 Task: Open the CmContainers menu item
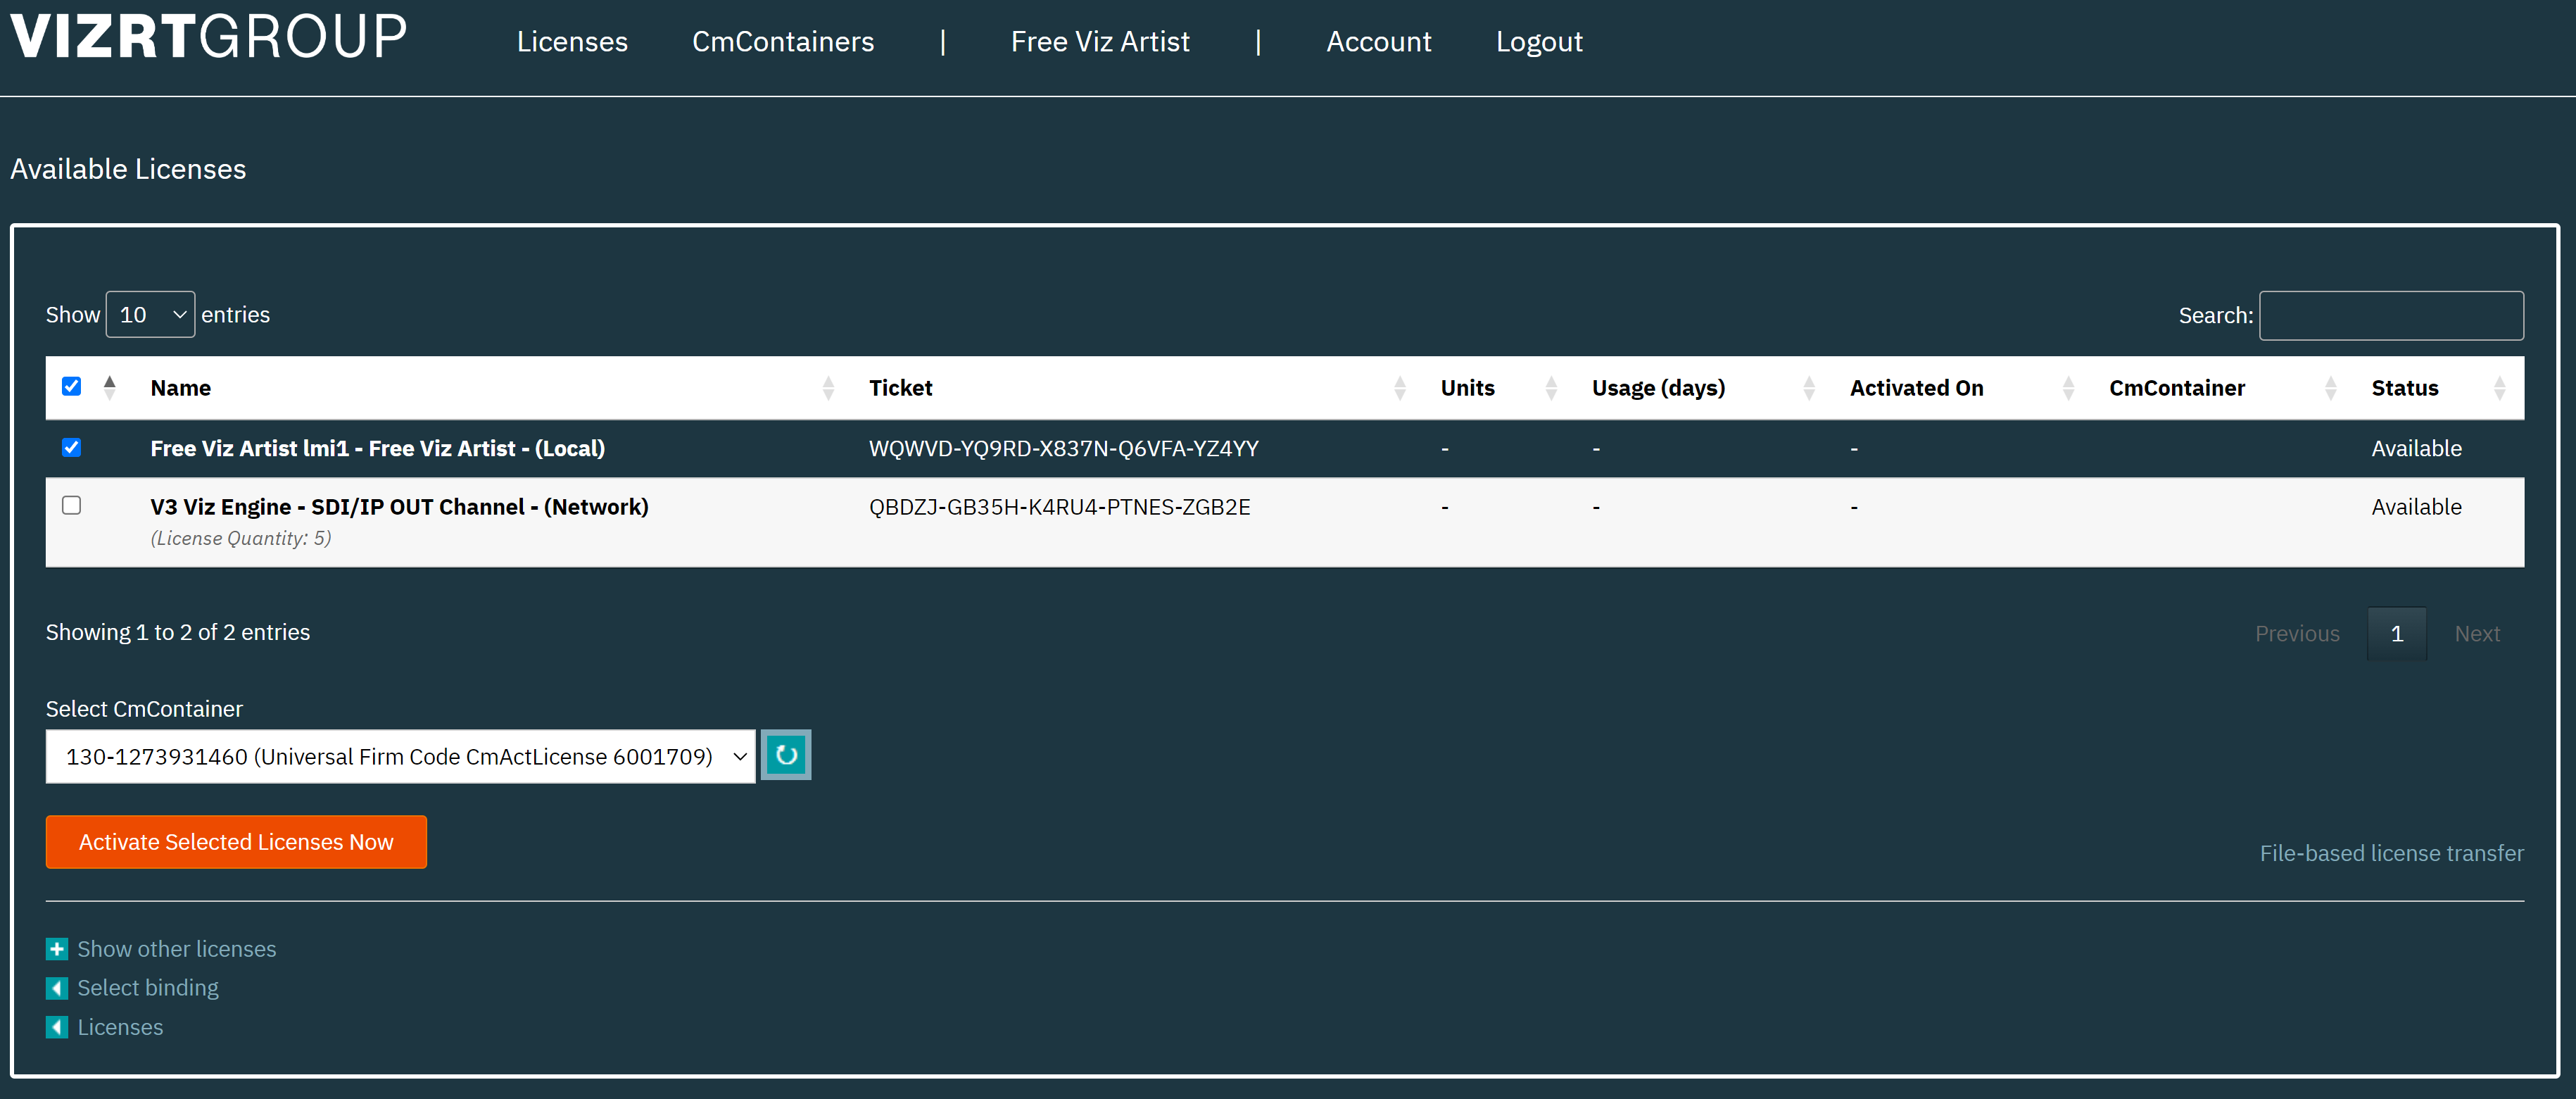pyautogui.click(x=783, y=42)
